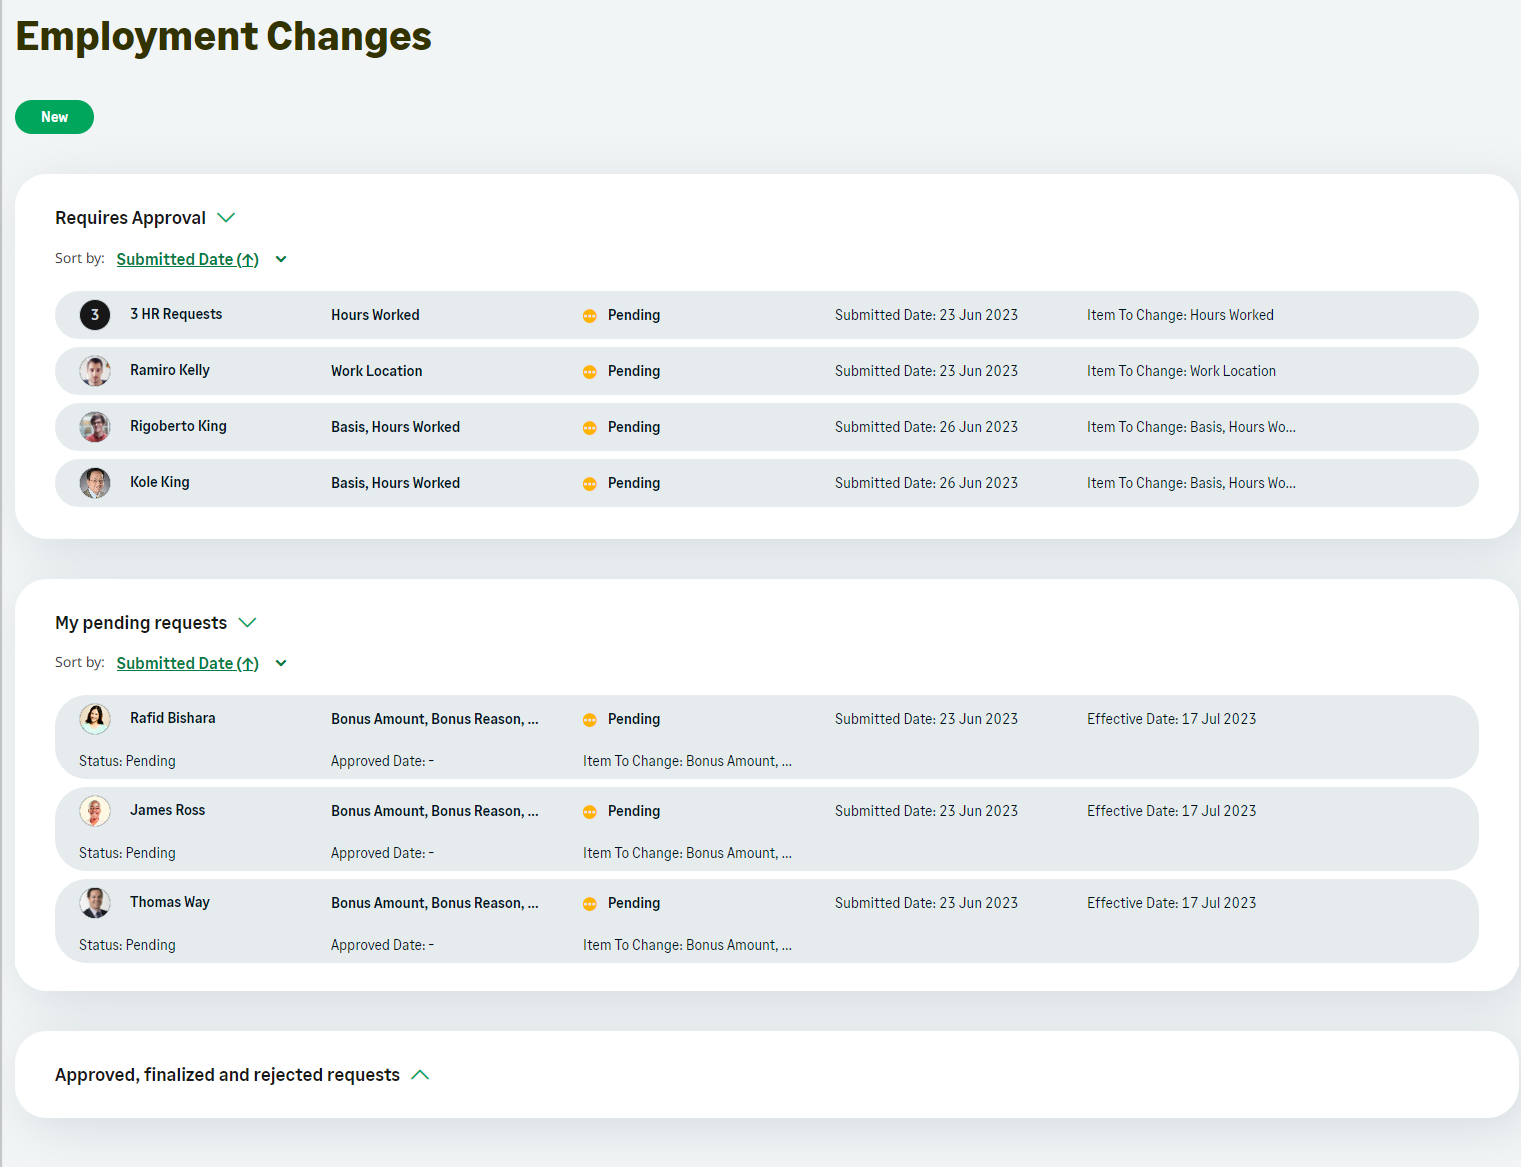Click Submitted Date sort link in My pending requests
The height and width of the screenshot is (1167, 1521).
tap(187, 664)
